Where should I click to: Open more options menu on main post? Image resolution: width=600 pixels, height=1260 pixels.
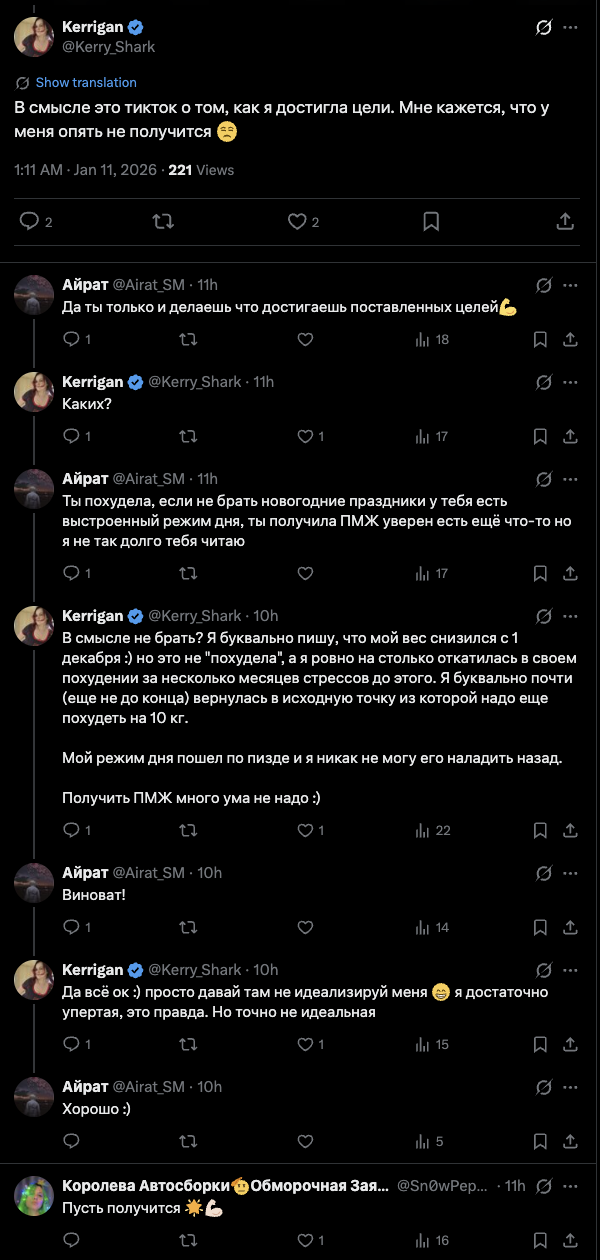pyautogui.click(x=570, y=28)
